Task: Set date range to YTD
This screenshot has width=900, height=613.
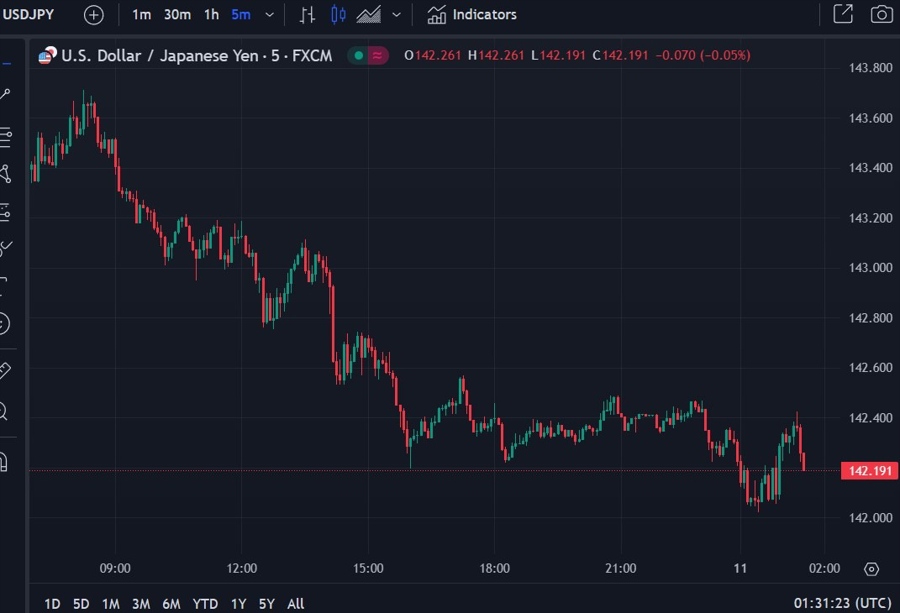Action: click(x=205, y=603)
